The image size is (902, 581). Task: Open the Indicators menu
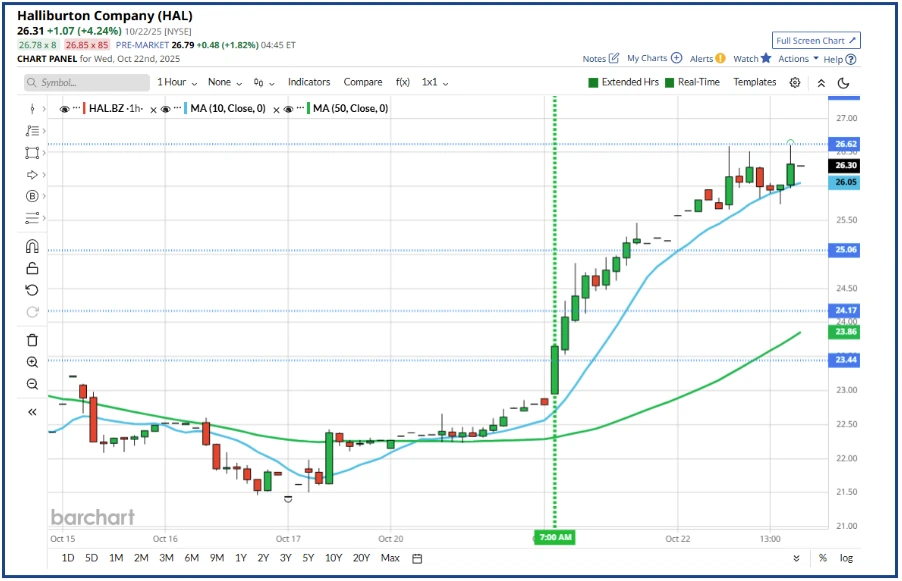pyautogui.click(x=309, y=82)
